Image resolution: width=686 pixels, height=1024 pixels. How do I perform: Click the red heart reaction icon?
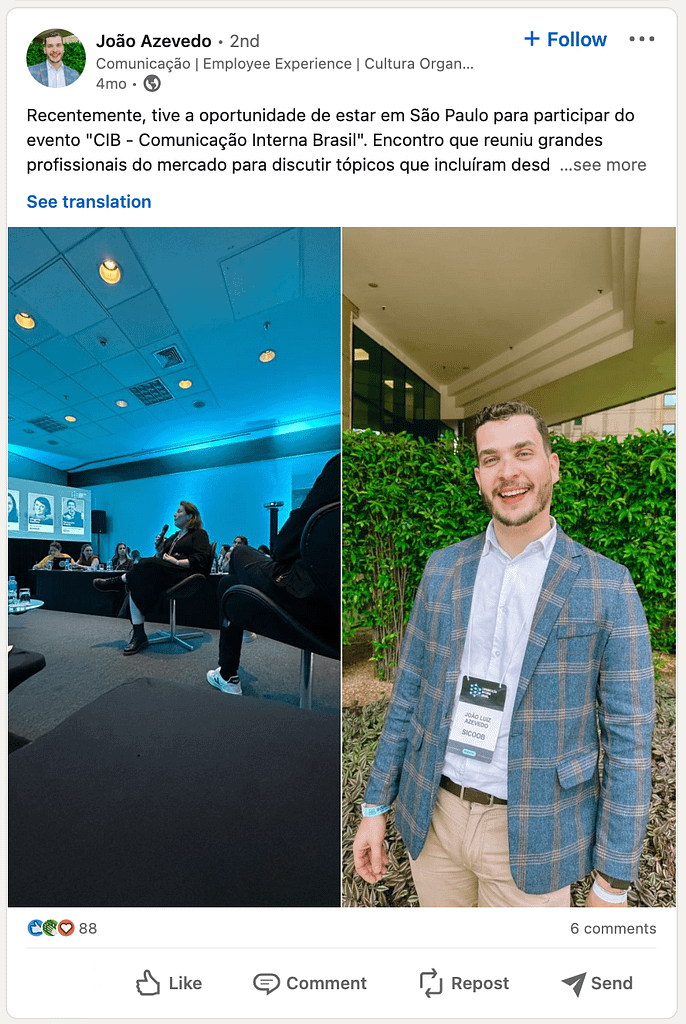66,928
